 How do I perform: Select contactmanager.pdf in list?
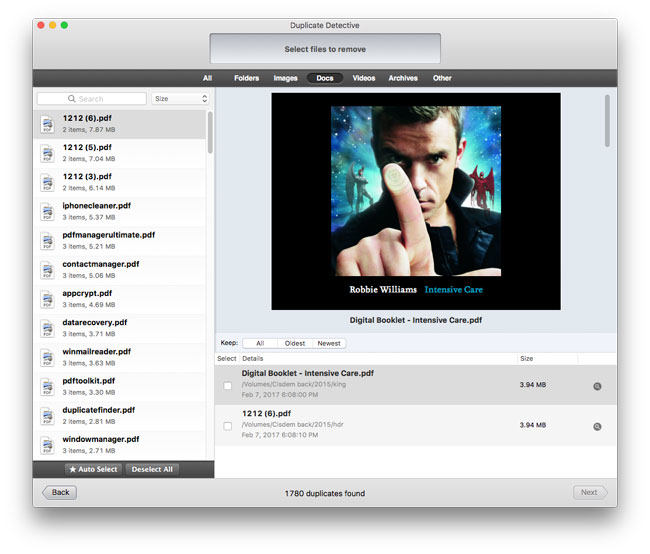119,270
